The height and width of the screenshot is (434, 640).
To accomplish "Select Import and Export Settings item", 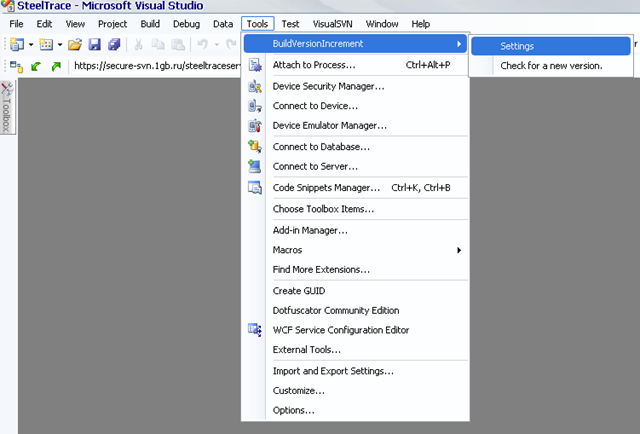I will (x=355, y=371).
